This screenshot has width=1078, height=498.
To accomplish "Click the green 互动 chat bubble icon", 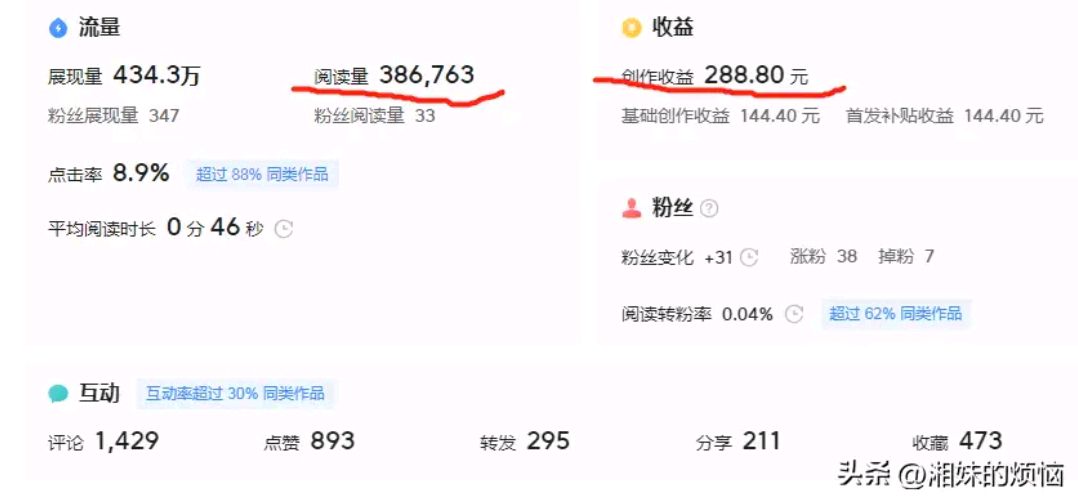I will 58,394.
